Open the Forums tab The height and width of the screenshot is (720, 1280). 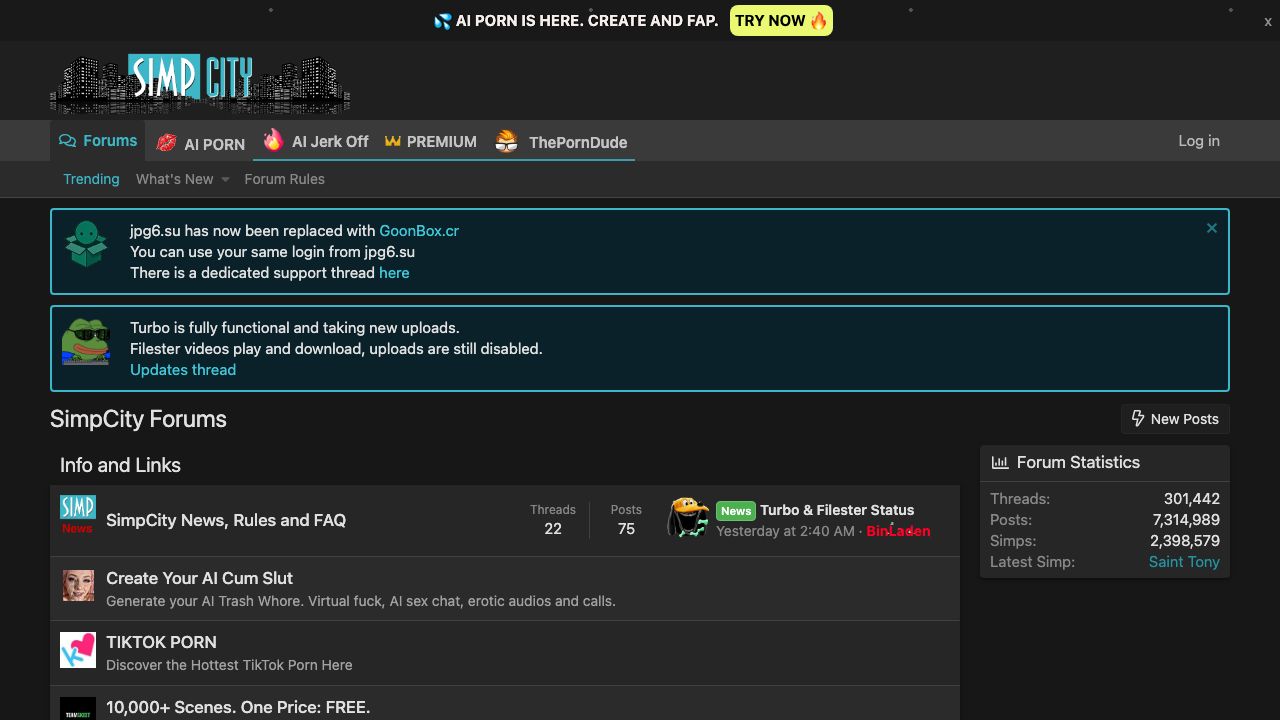pyautogui.click(x=98, y=141)
